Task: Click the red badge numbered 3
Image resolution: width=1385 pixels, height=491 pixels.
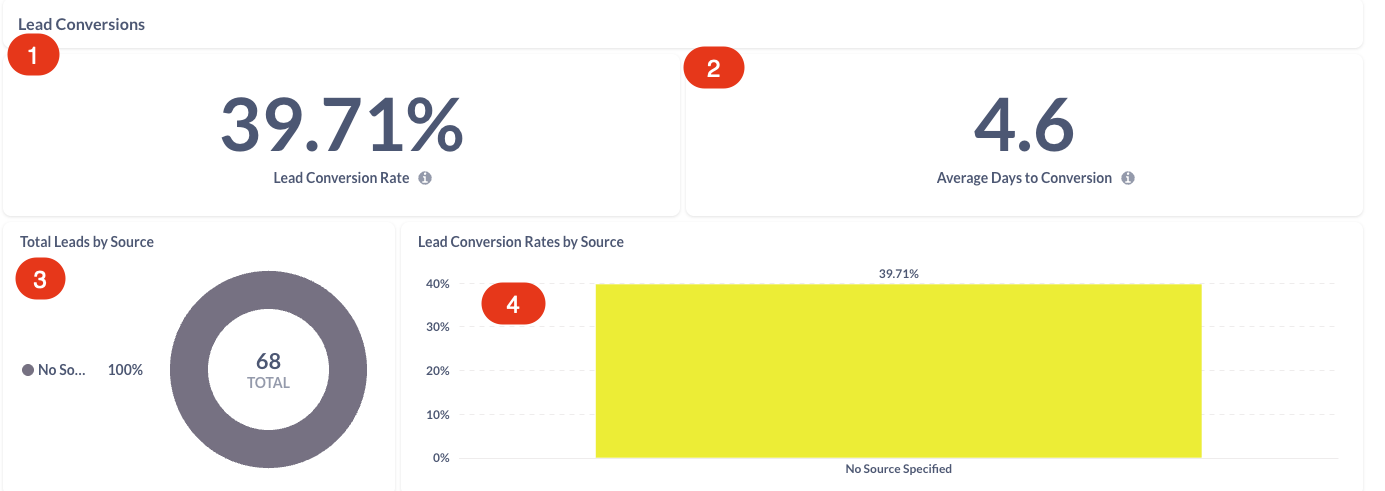Action: (40, 280)
